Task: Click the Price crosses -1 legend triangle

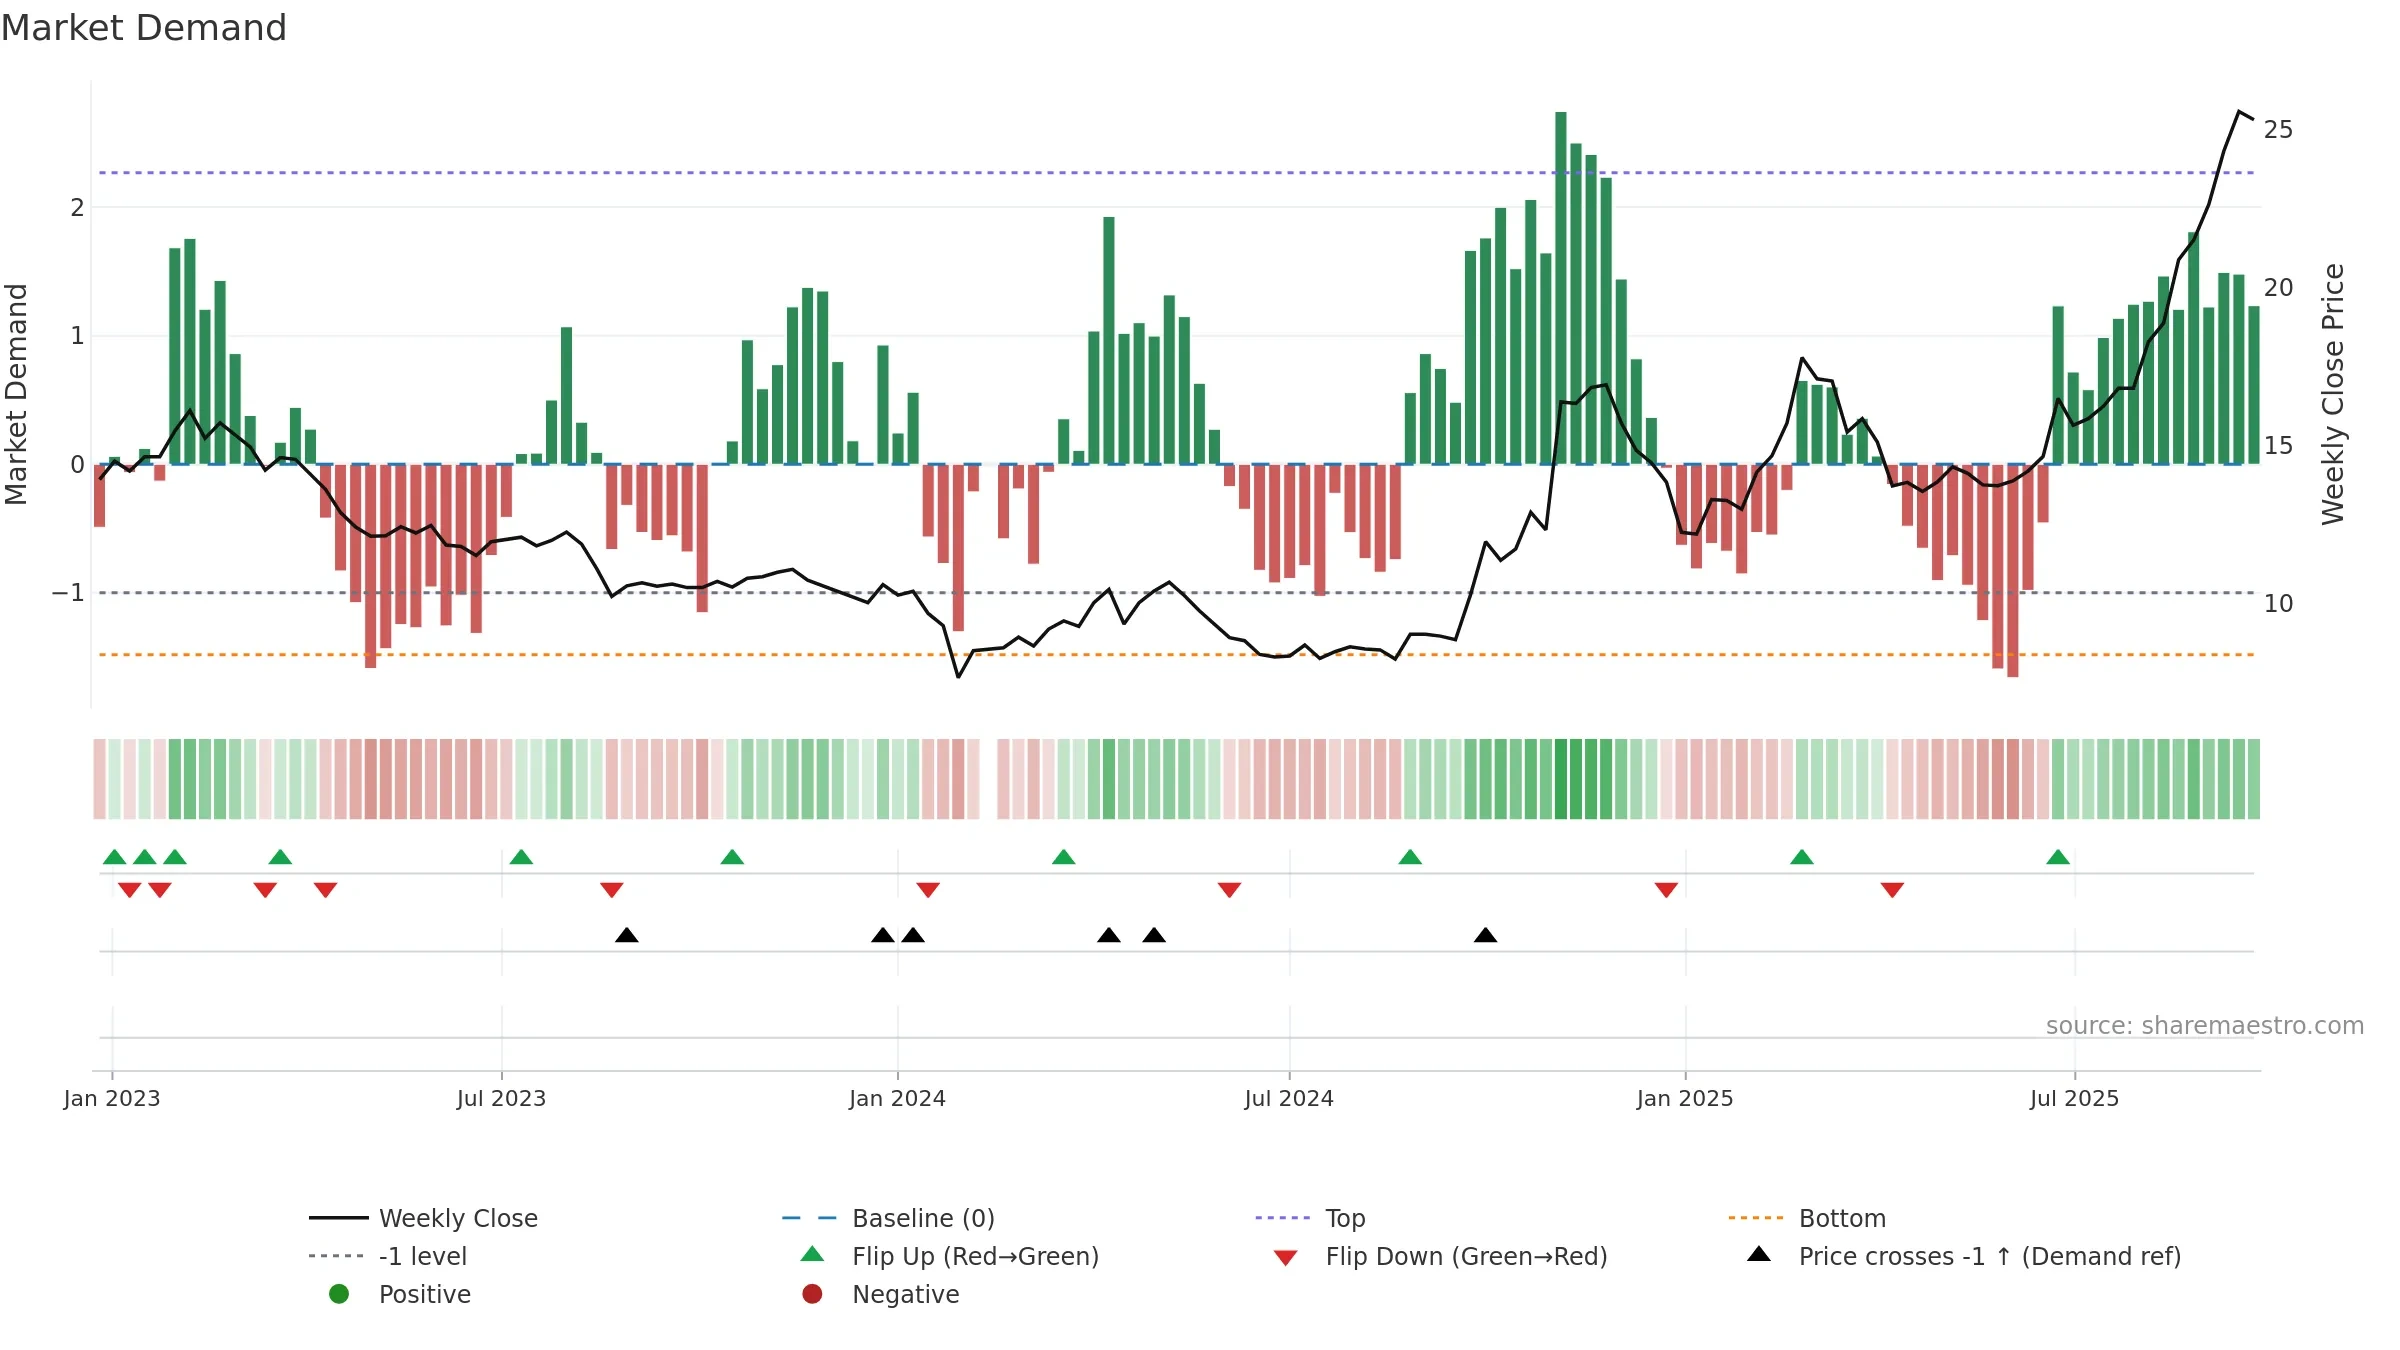Action: point(1759,1254)
